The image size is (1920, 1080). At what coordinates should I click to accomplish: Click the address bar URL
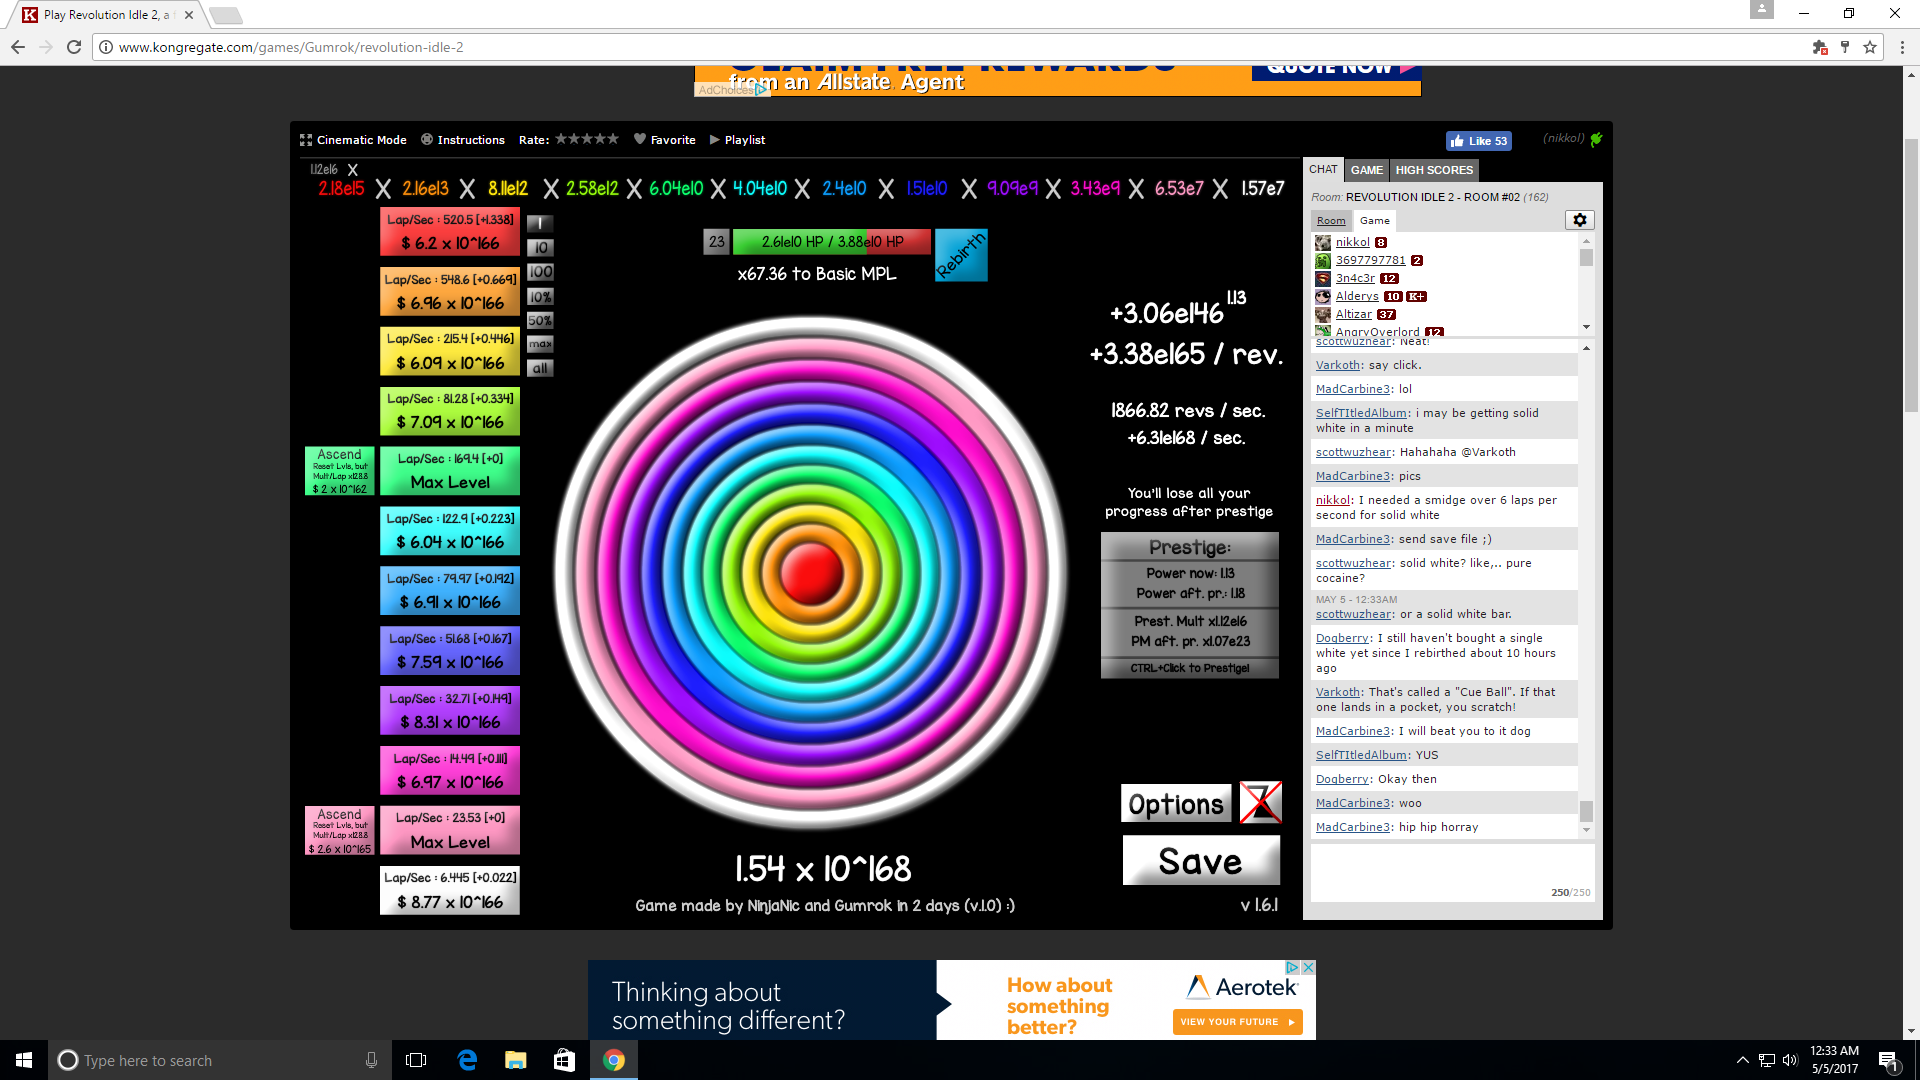coord(291,47)
